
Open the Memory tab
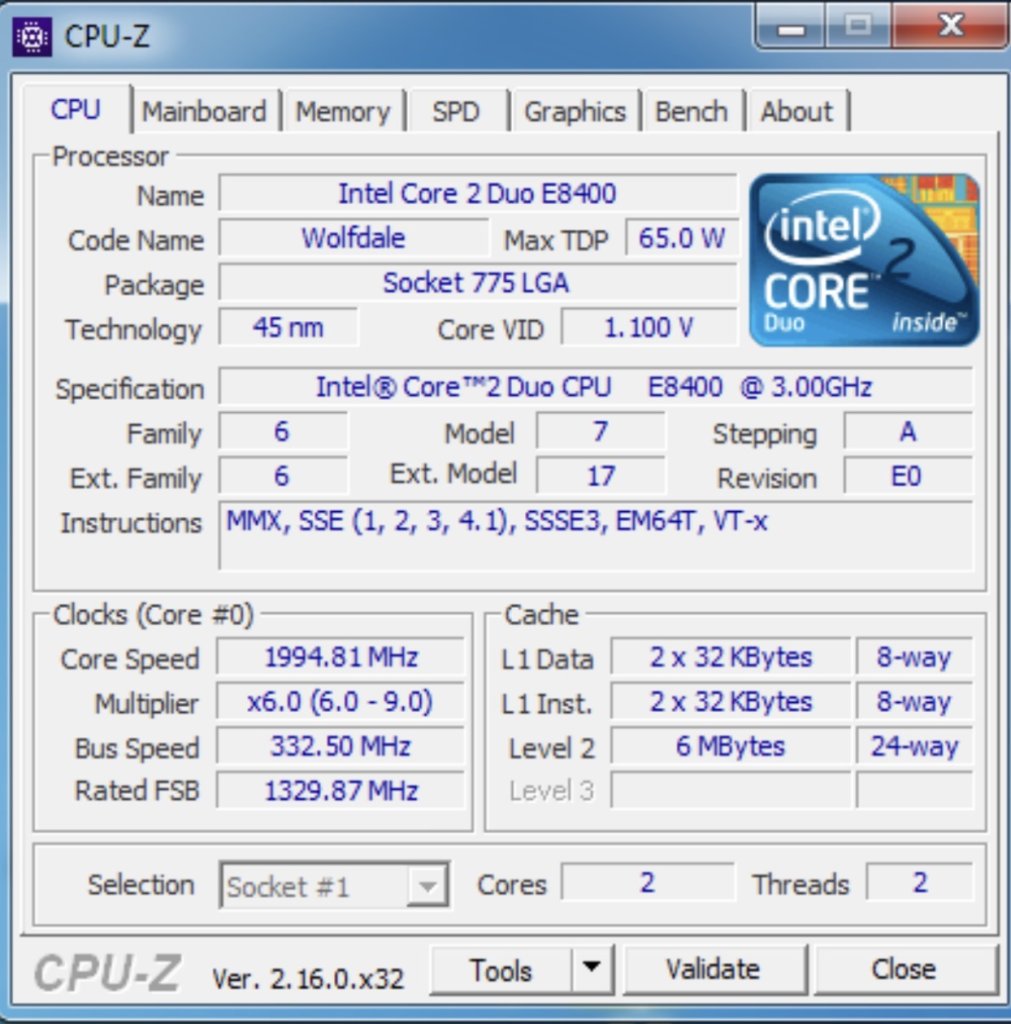(343, 112)
